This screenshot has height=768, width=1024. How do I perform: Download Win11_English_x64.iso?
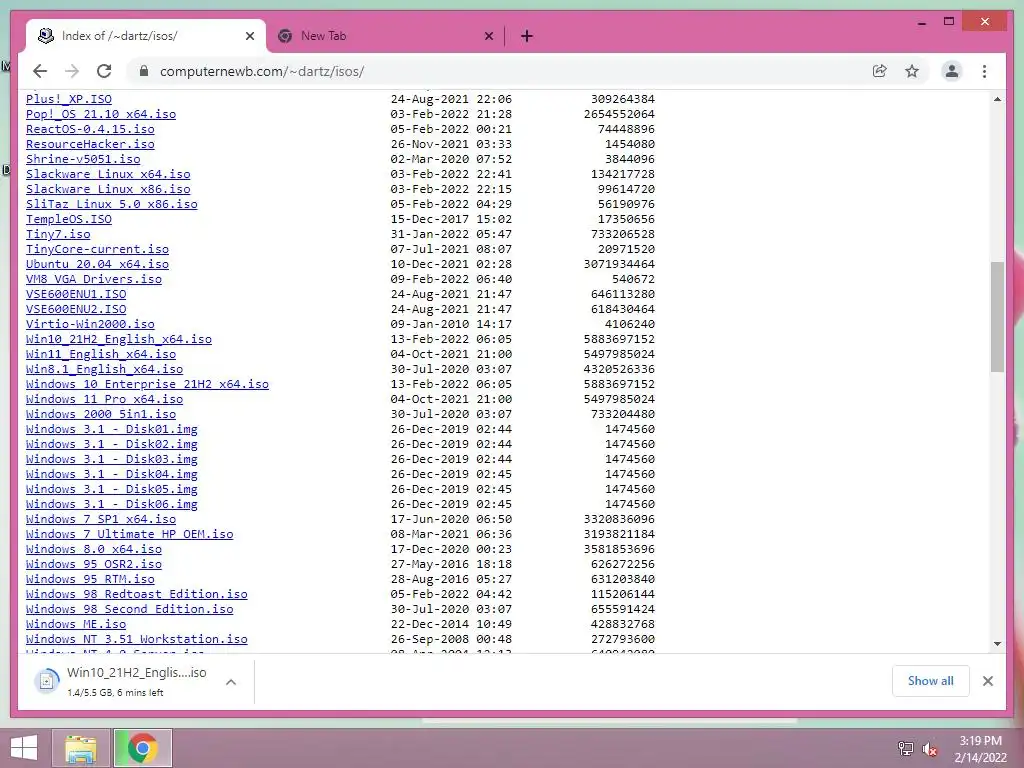pyautogui.click(x=101, y=355)
